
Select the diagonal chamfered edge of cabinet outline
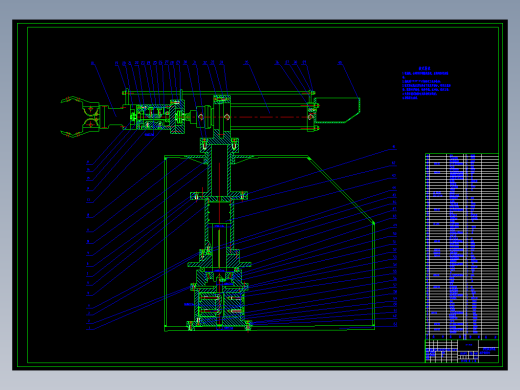341,190
